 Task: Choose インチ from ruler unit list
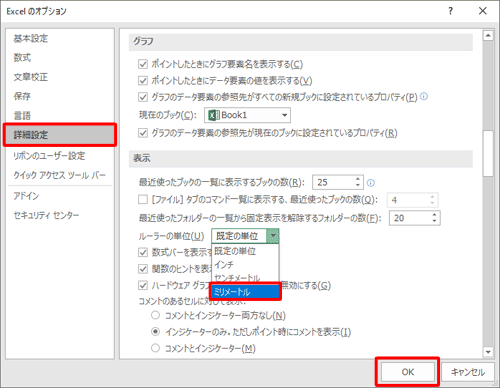coord(245,265)
